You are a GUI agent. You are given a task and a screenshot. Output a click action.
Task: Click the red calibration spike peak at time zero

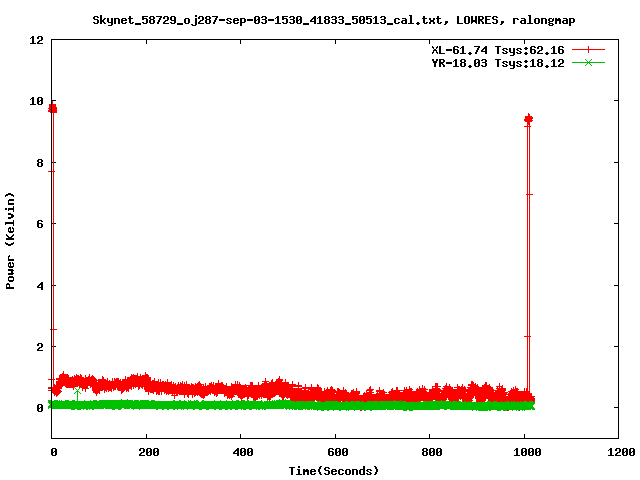52,109
